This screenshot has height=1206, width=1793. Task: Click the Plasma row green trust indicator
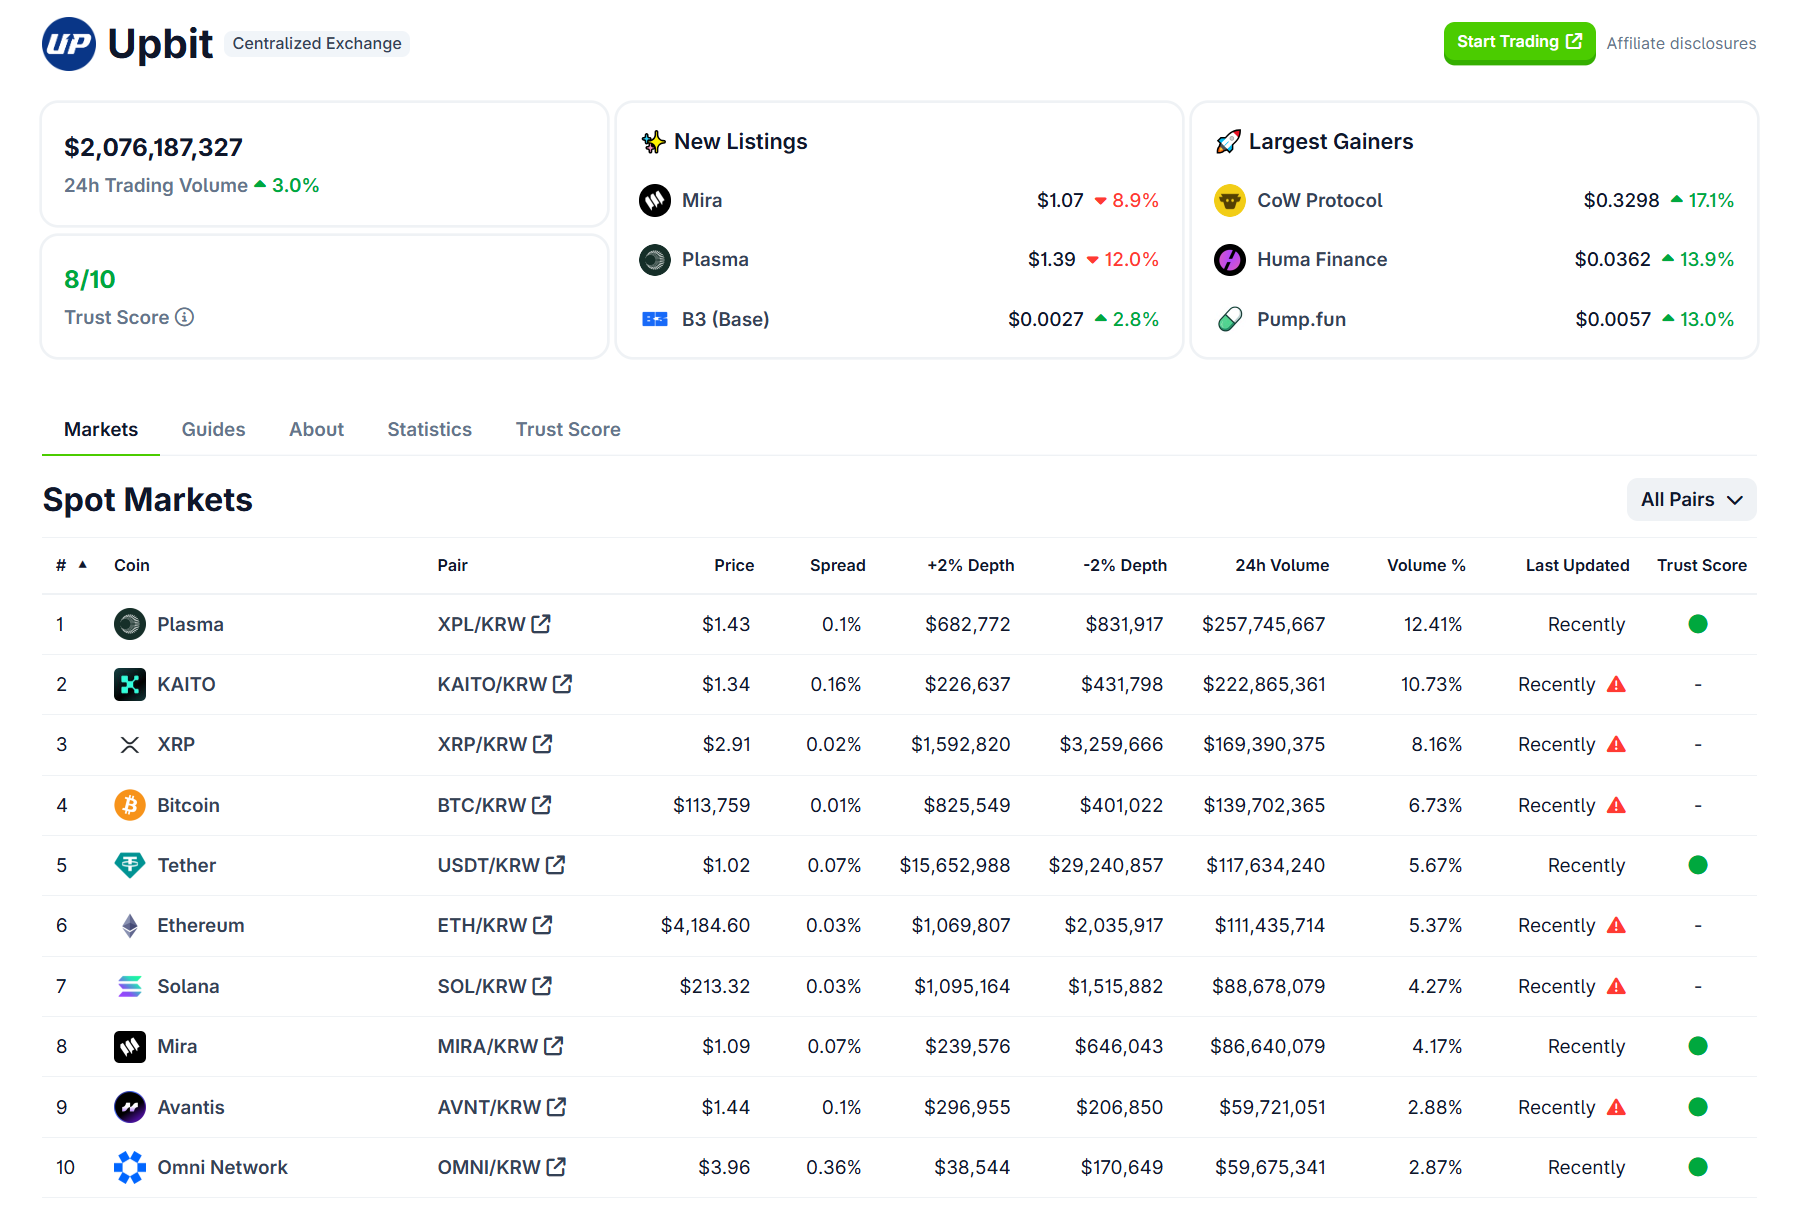1697,624
